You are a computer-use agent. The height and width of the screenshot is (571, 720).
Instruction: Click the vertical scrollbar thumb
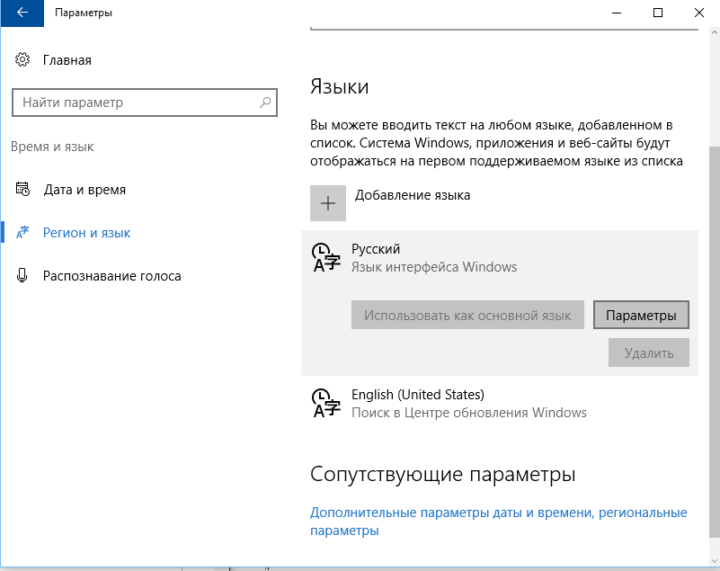[714, 342]
